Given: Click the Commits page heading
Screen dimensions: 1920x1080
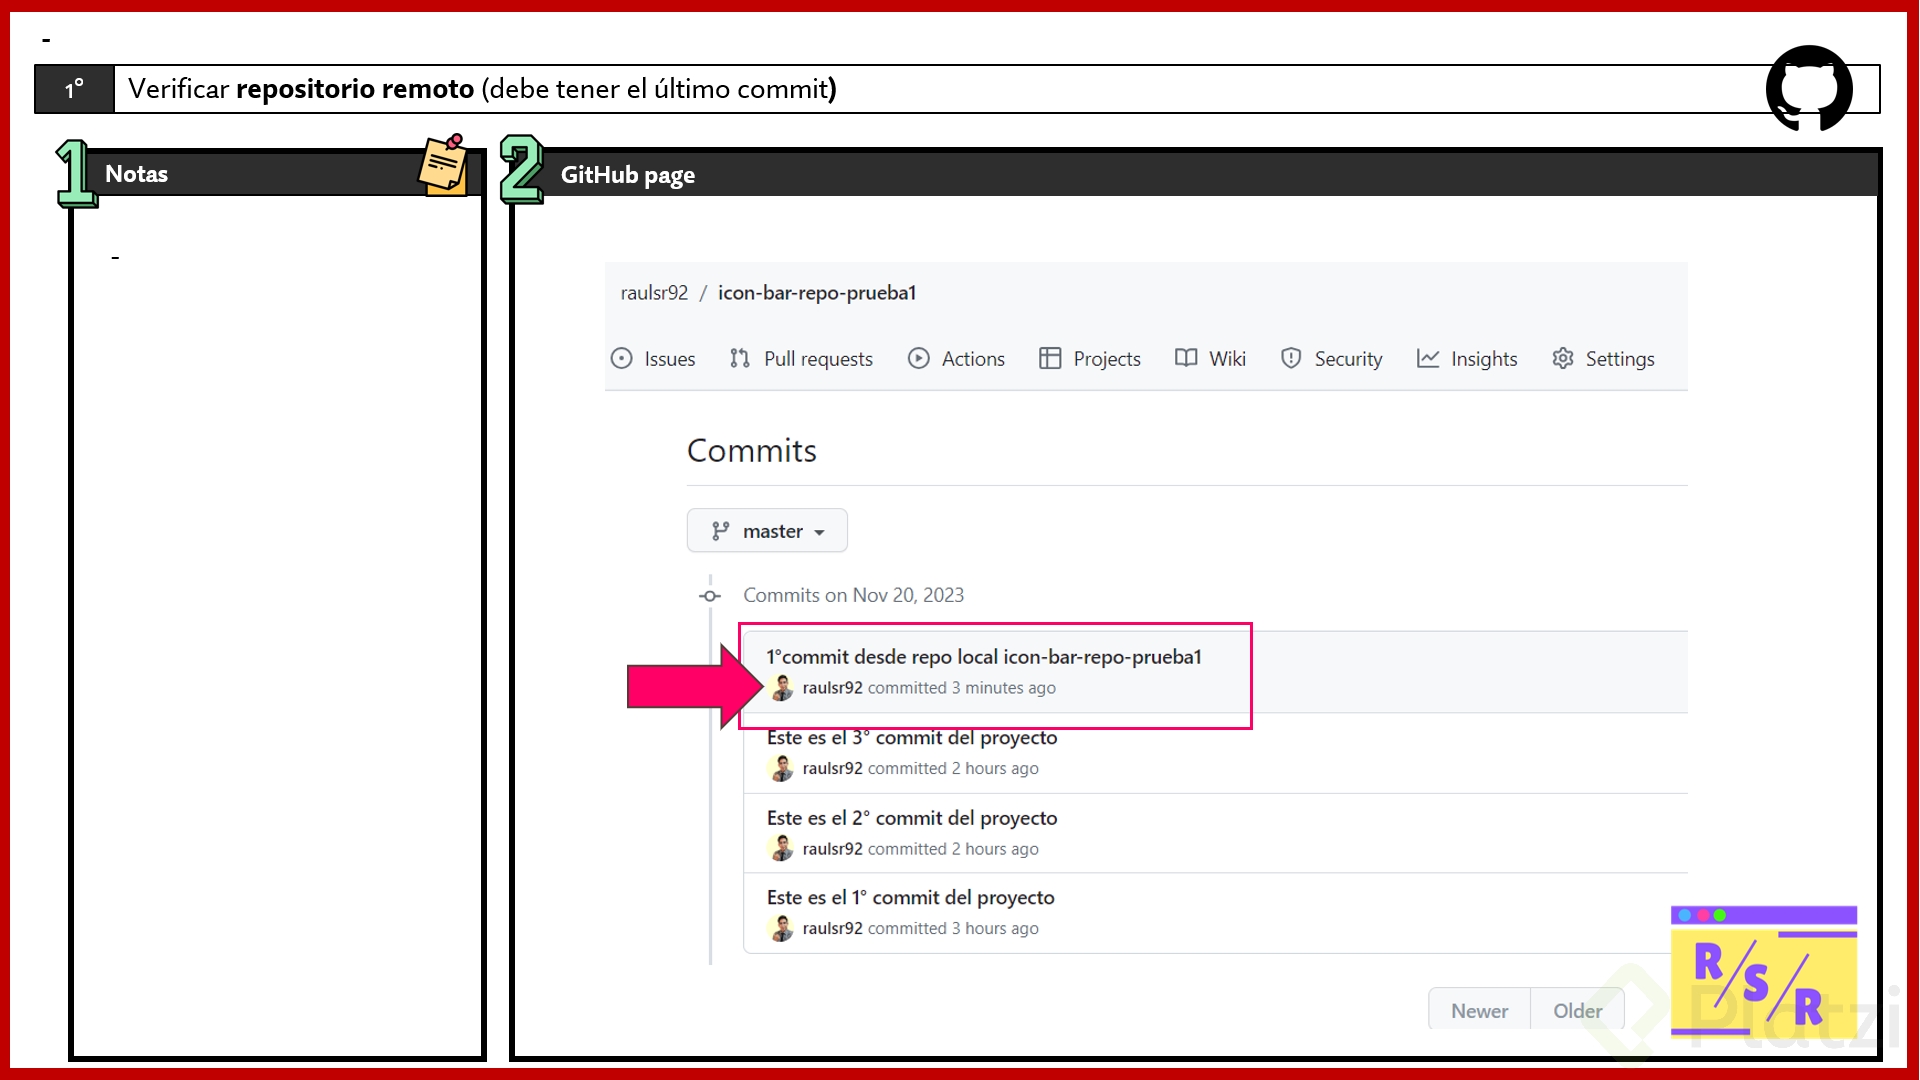Looking at the screenshot, I should 752,451.
